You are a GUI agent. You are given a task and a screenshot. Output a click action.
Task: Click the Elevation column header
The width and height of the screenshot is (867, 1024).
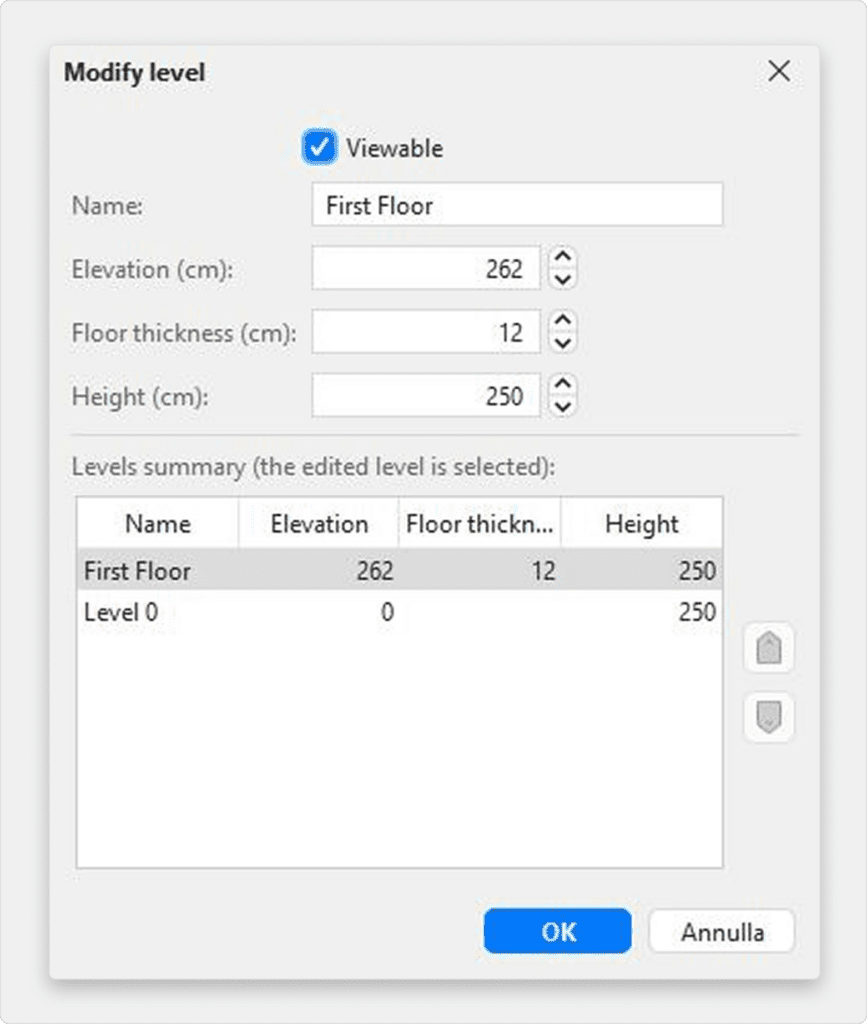point(319,524)
